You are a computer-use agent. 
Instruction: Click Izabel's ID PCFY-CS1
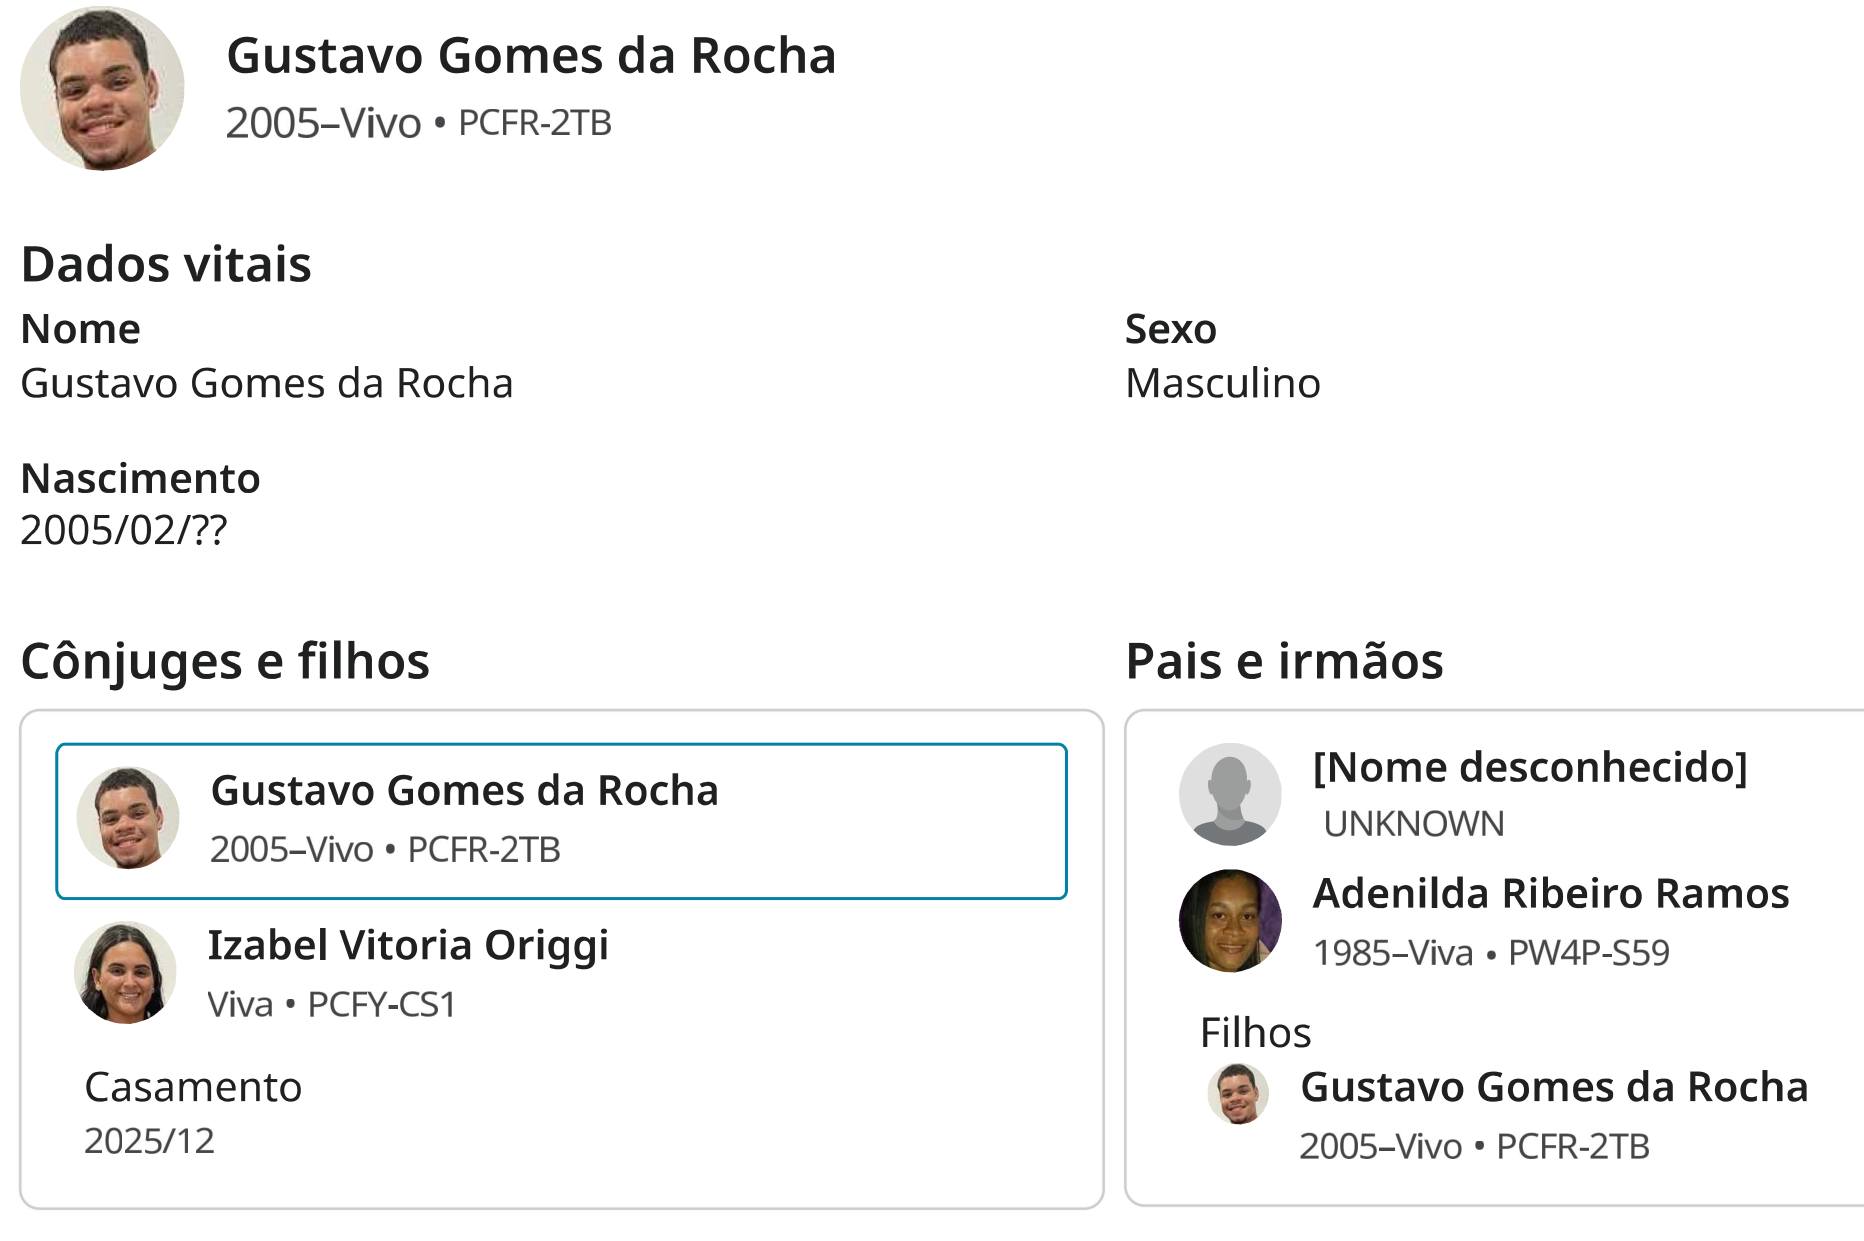click(x=381, y=1004)
